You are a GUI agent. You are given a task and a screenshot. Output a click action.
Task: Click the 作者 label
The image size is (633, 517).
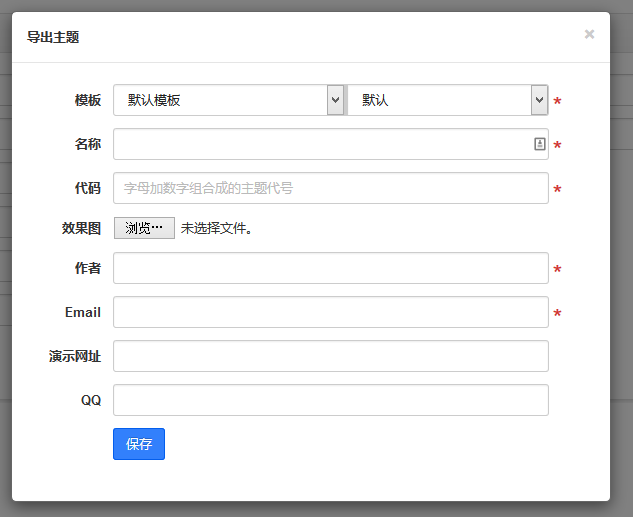88,268
